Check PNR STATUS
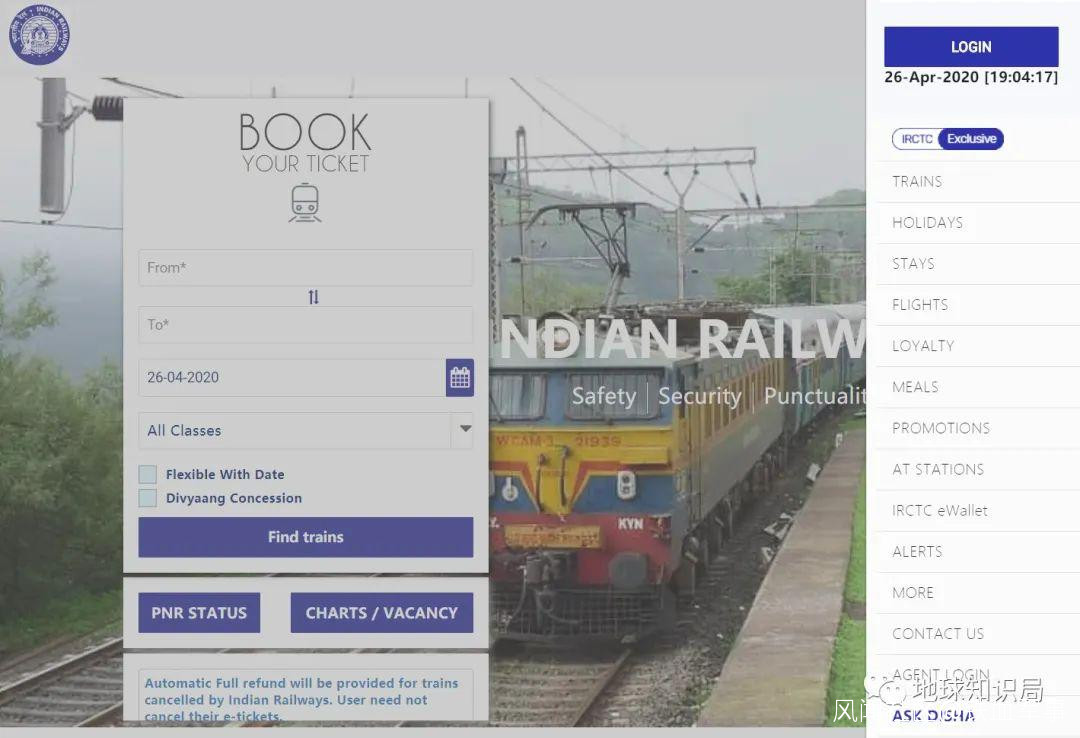The width and height of the screenshot is (1080, 738). [199, 613]
